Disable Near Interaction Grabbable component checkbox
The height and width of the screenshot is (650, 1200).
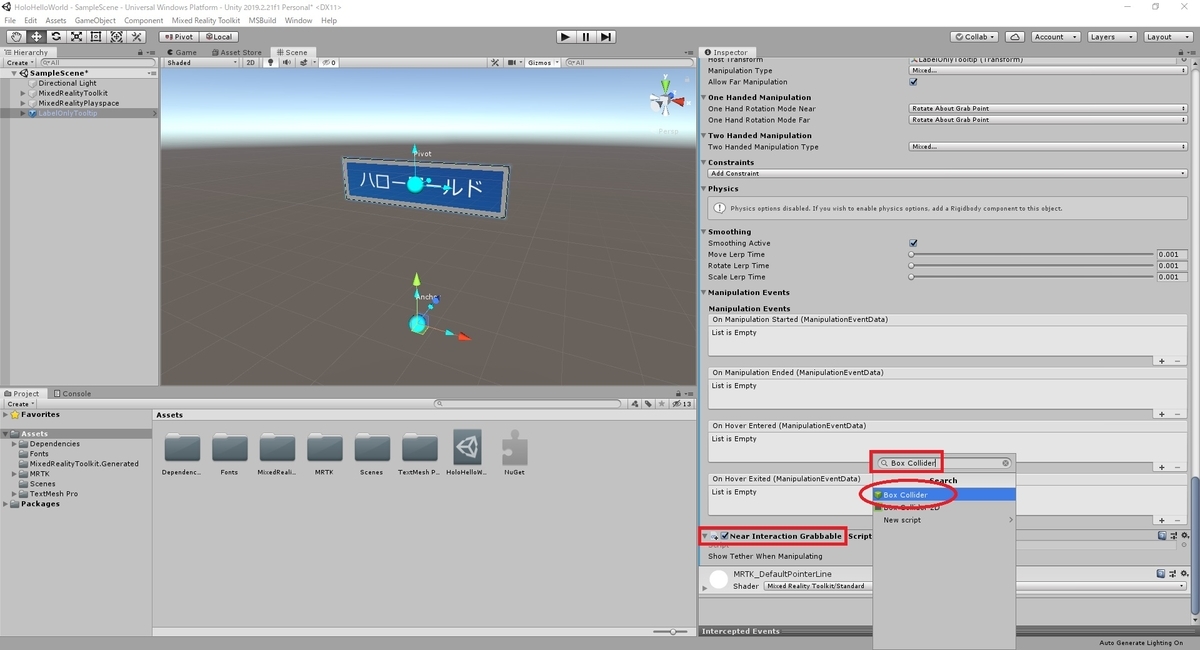pyautogui.click(x=725, y=536)
